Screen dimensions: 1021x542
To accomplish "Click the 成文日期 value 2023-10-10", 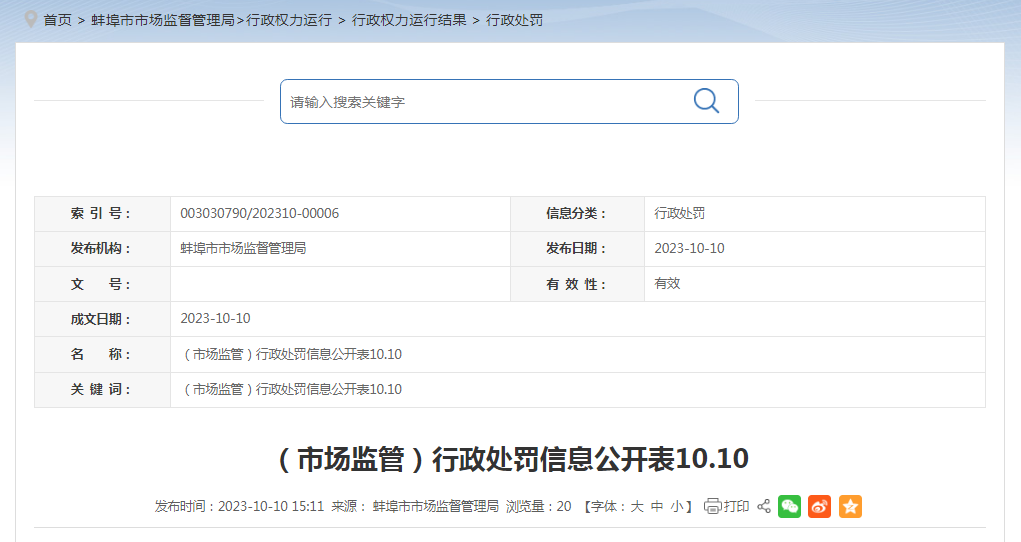I will coord(216,319).
